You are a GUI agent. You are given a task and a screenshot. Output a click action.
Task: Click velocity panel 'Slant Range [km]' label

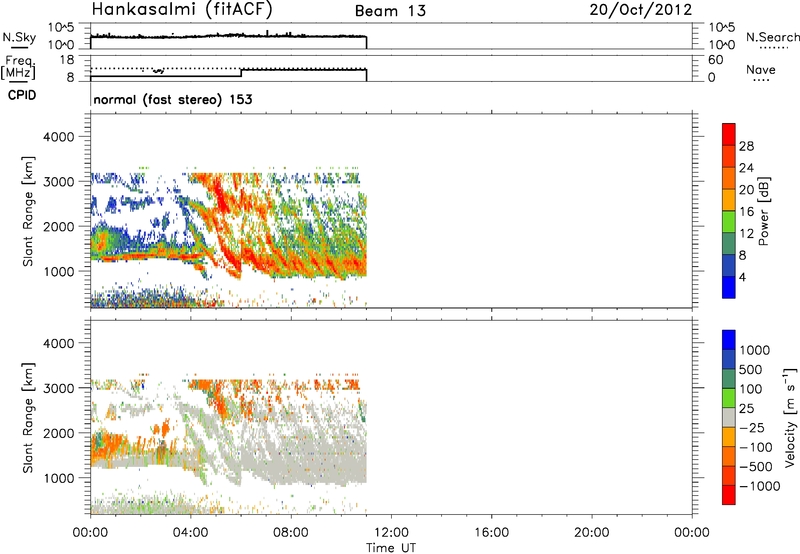[28, 417]
